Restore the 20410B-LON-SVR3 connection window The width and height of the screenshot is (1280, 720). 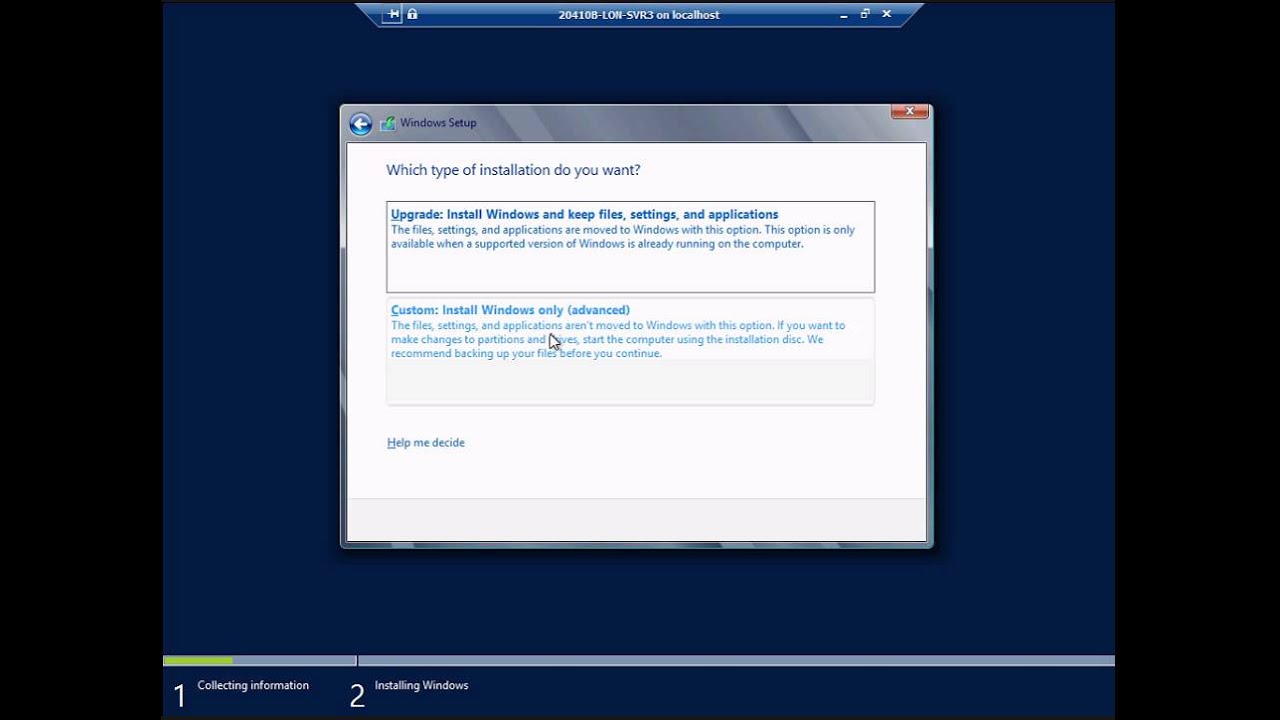click(x=865, y=14)
